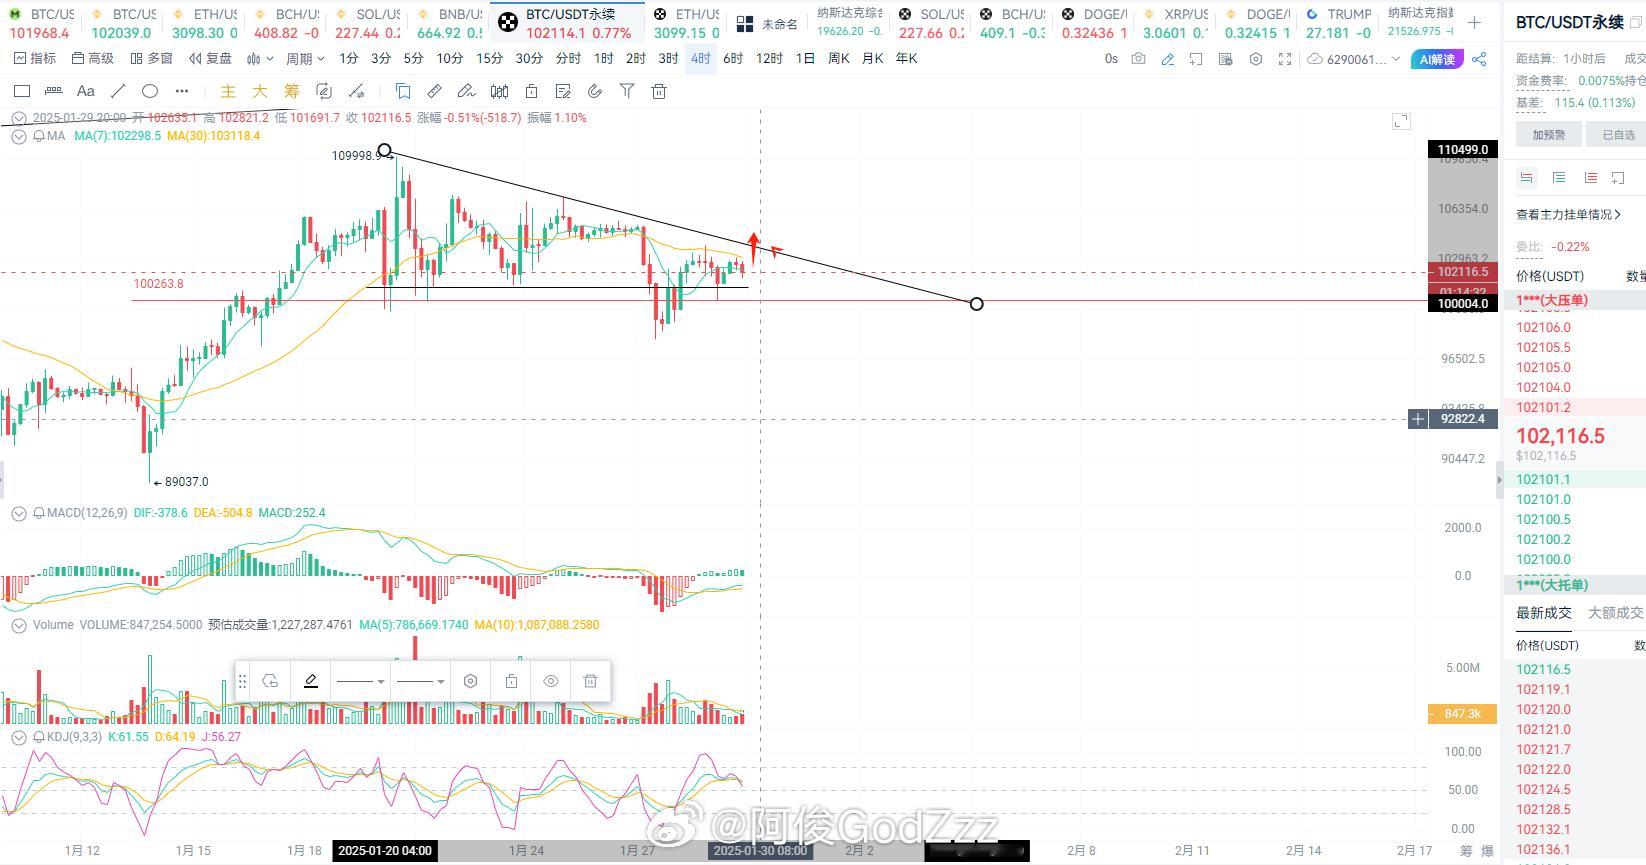1646x865 pixels.
Task: Toggle MA indicator alert bell
Action: 39,136
